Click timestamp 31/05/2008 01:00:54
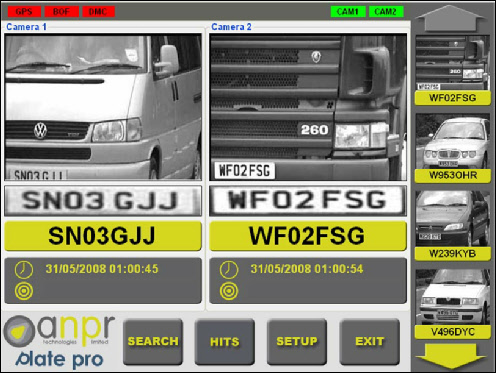Image resolution: width=496 pixels, height=373 pixels. 307,269
